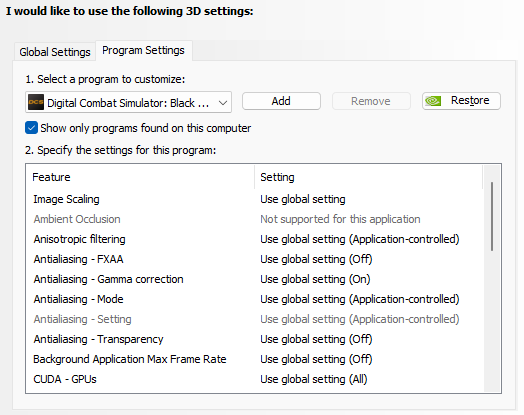This screenshot has width=524, height=415.
Task: Open Anisotropic filtering setting value
Action: 360,239
